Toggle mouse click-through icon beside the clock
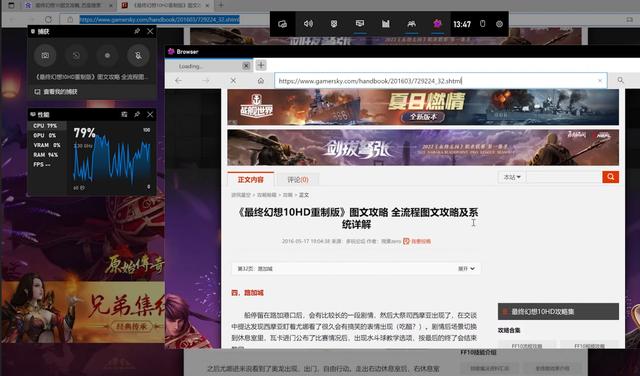The image size is (640, 376). click(482, 24)
